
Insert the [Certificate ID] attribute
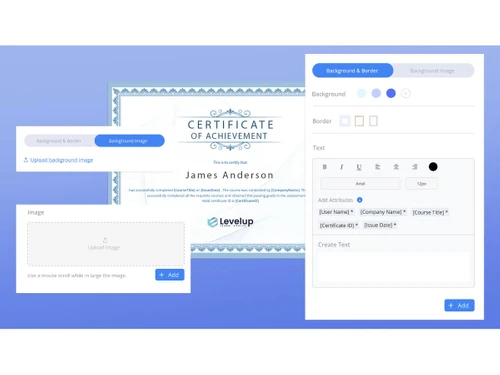[339, 225]
